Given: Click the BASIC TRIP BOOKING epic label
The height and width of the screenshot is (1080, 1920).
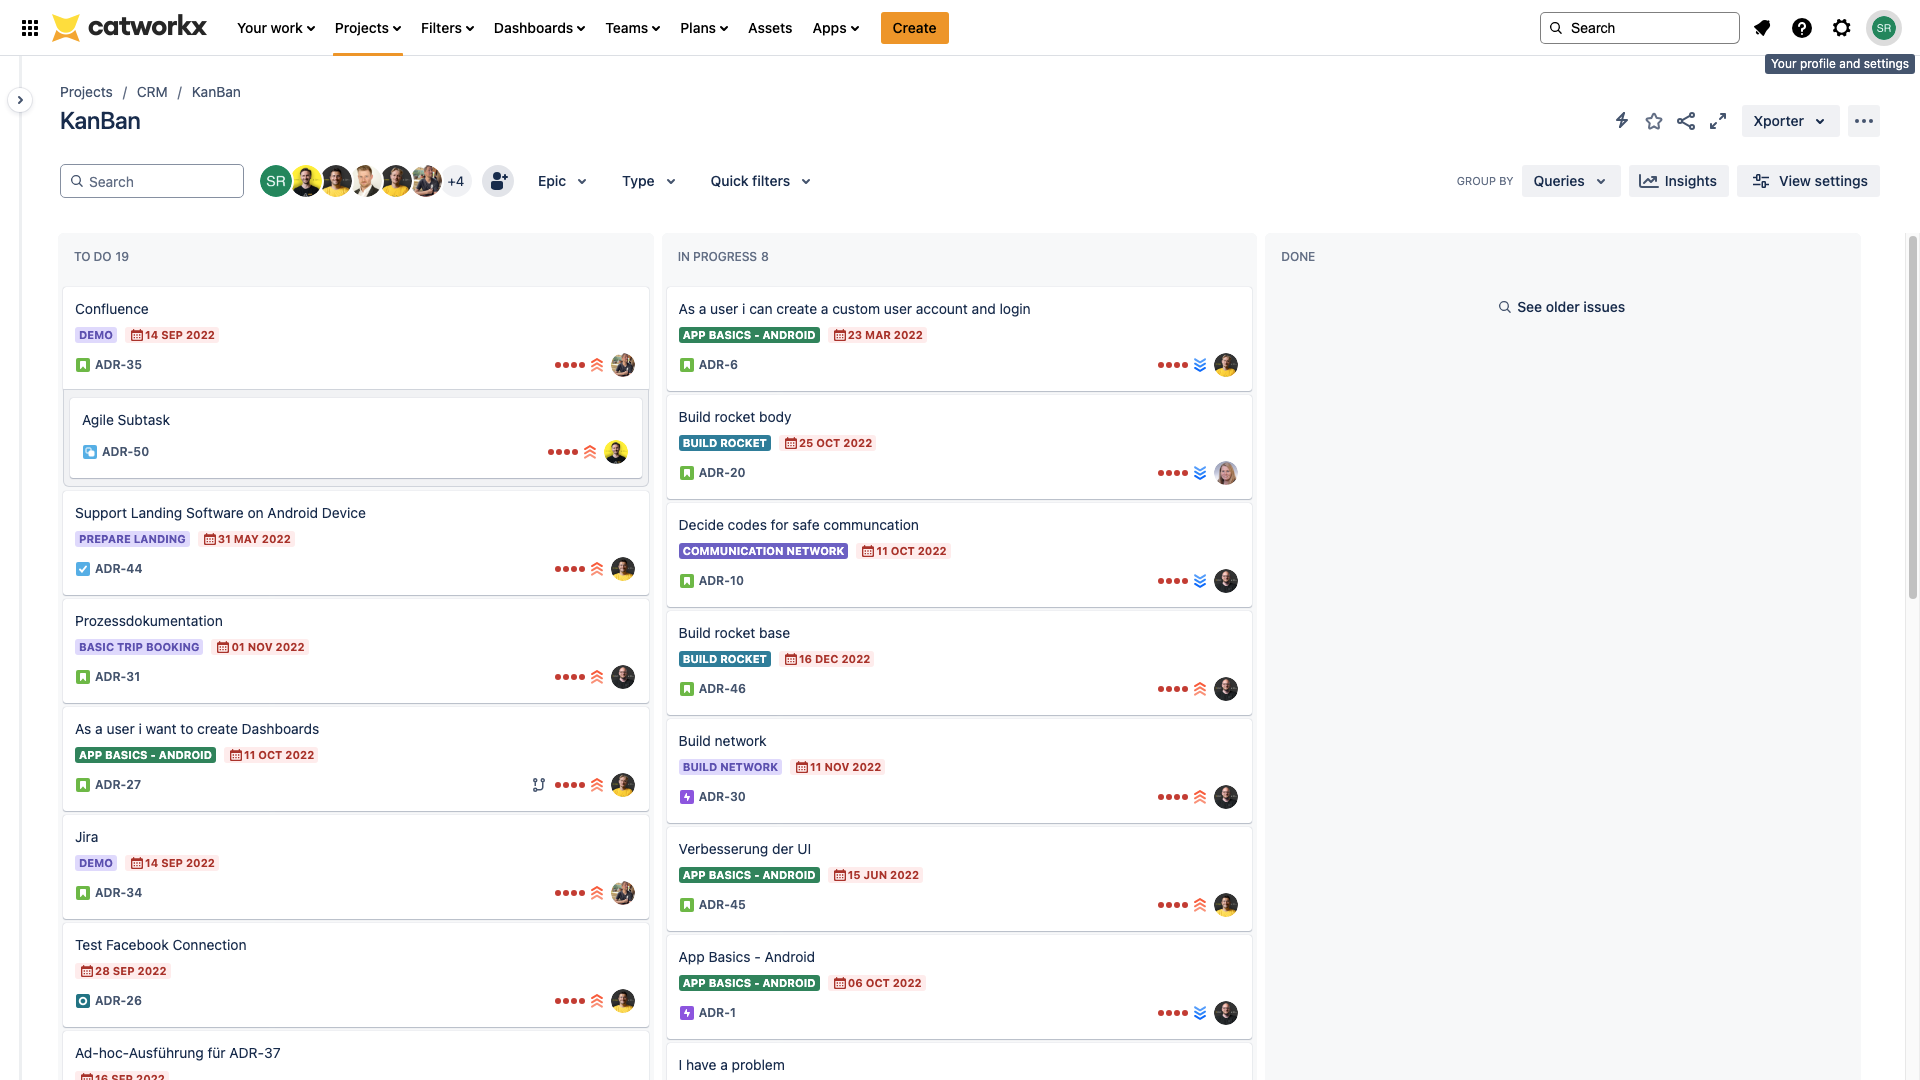Looking at the screenshot, I should [139, 647].
